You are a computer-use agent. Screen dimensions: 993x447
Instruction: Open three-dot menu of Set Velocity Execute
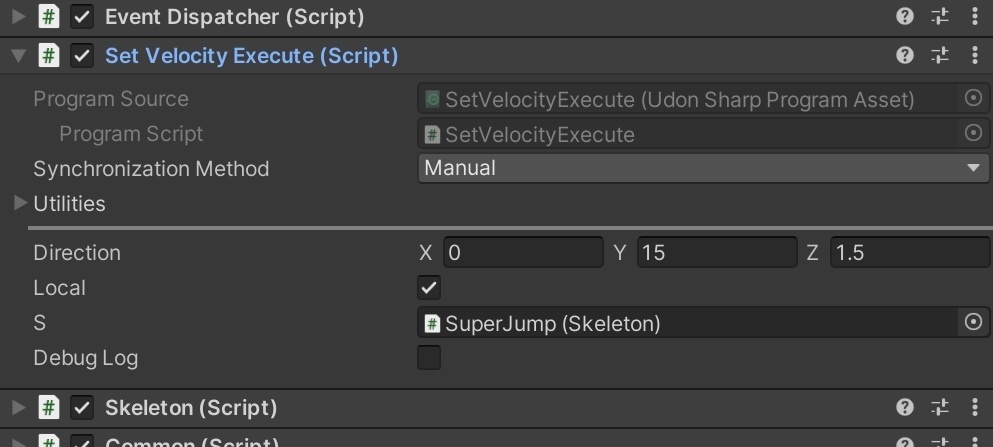975,56
